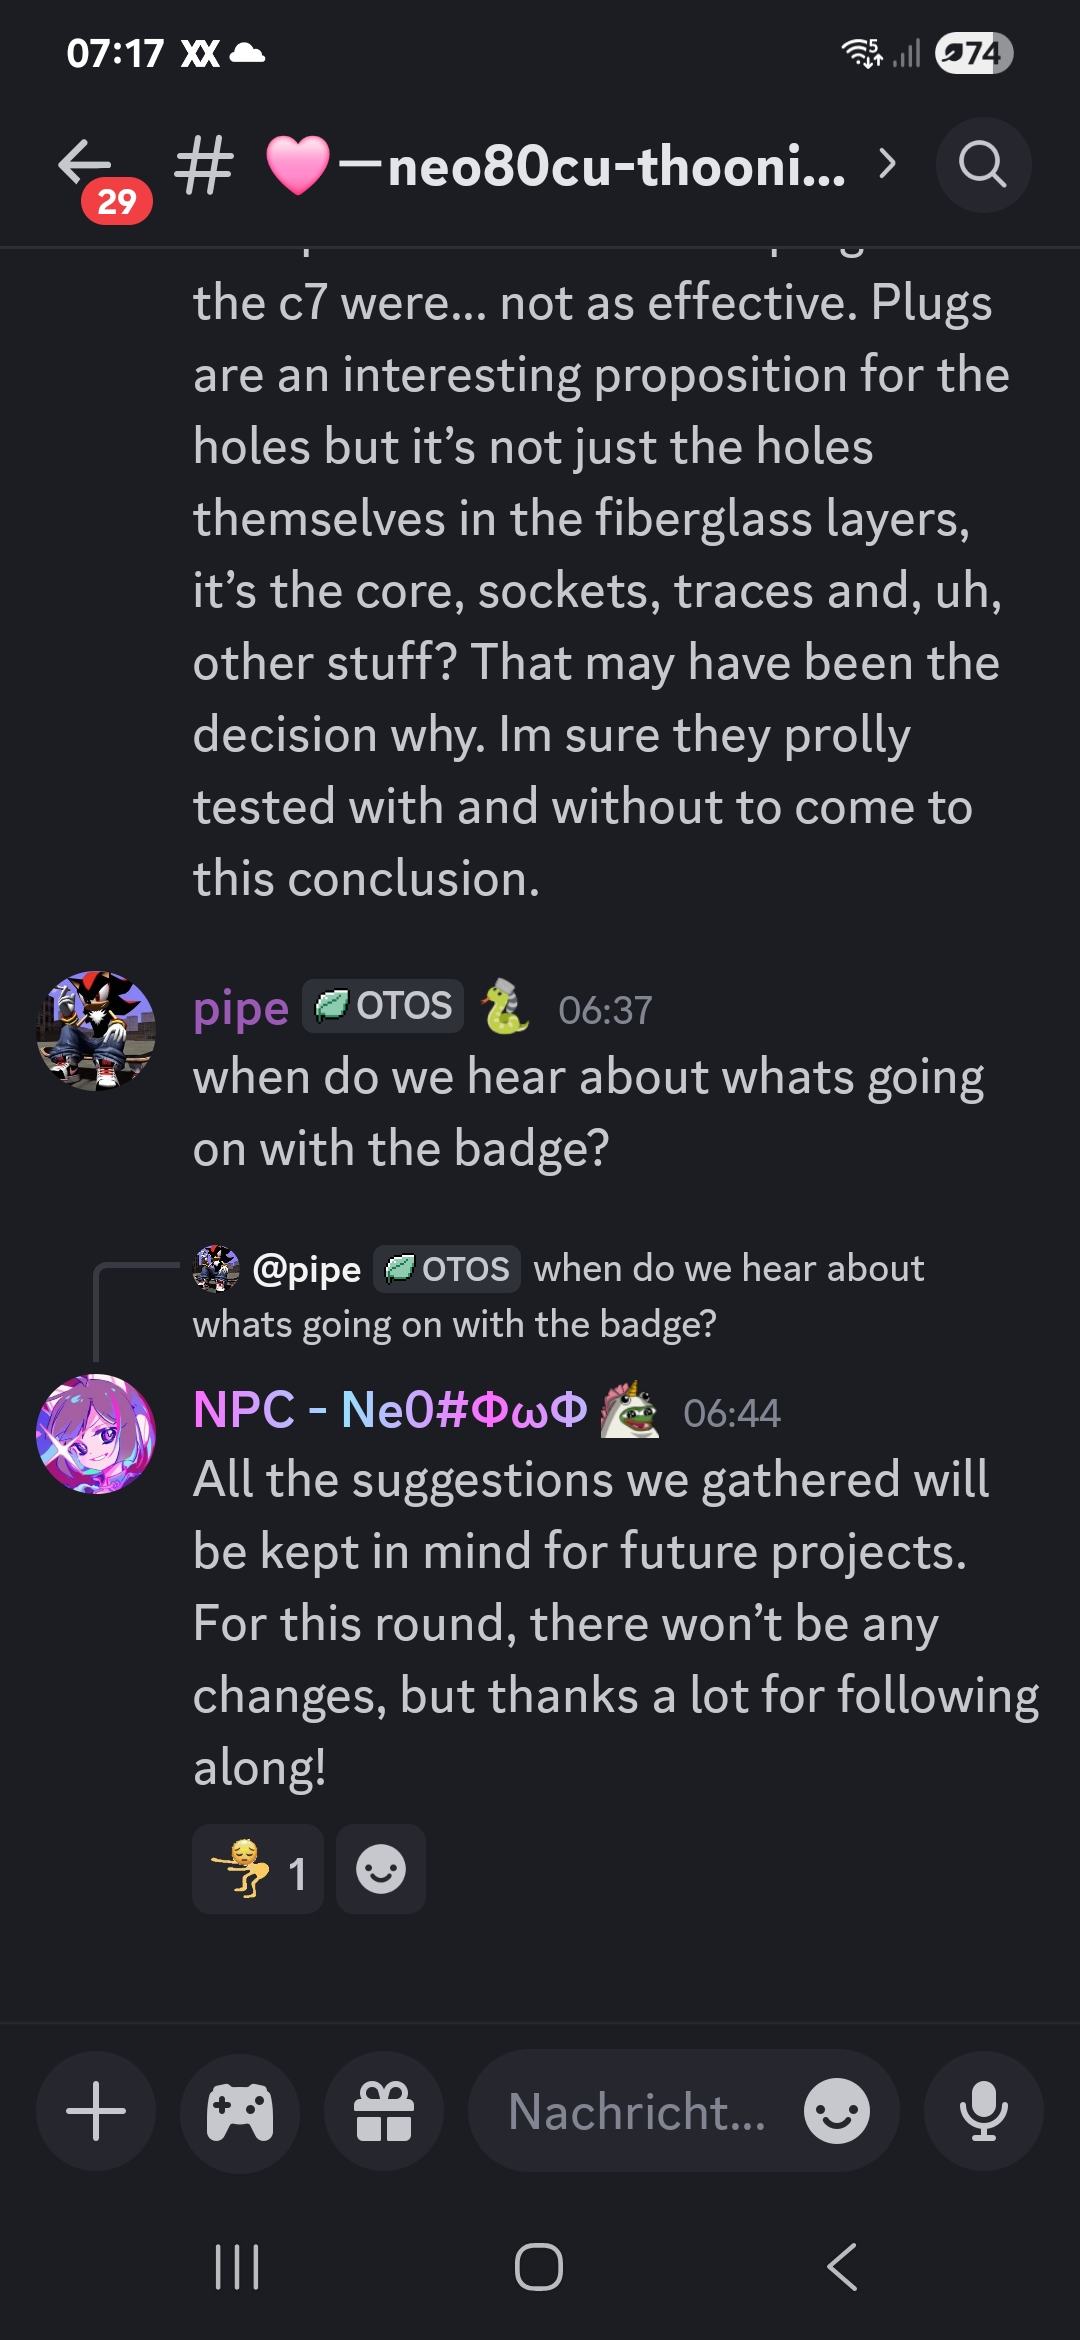Screen dimensions: 1080x2340
Task: Tap the plus attachment button
Action: click(x=96, y=2110)
